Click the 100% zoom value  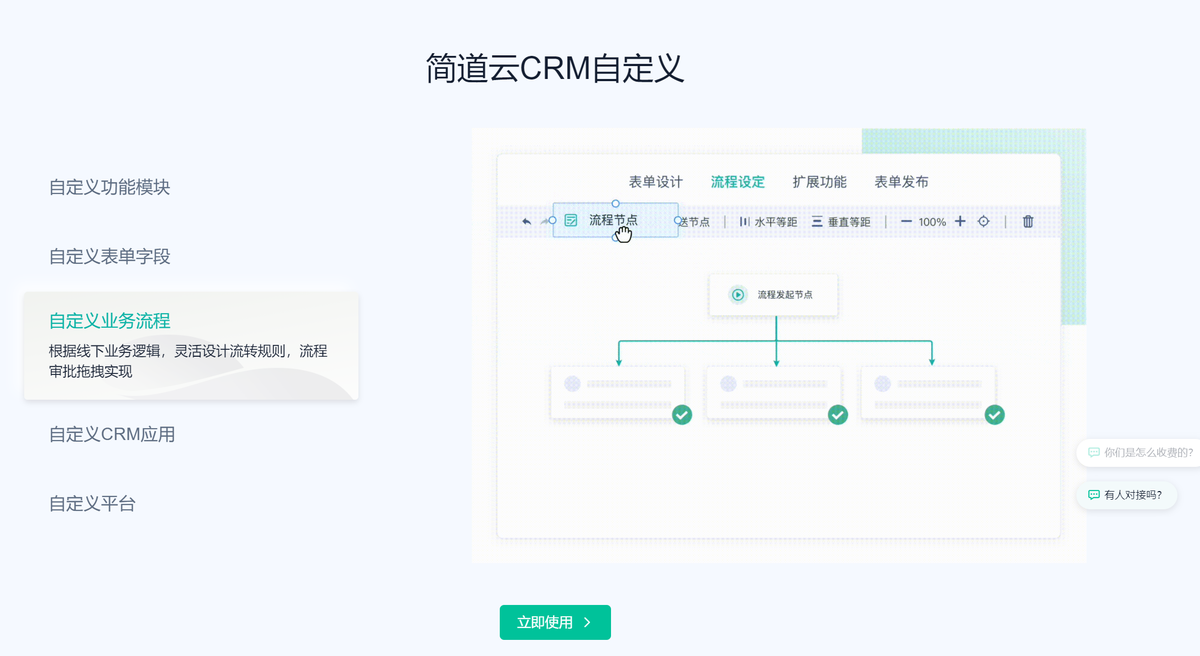[932, 222]
